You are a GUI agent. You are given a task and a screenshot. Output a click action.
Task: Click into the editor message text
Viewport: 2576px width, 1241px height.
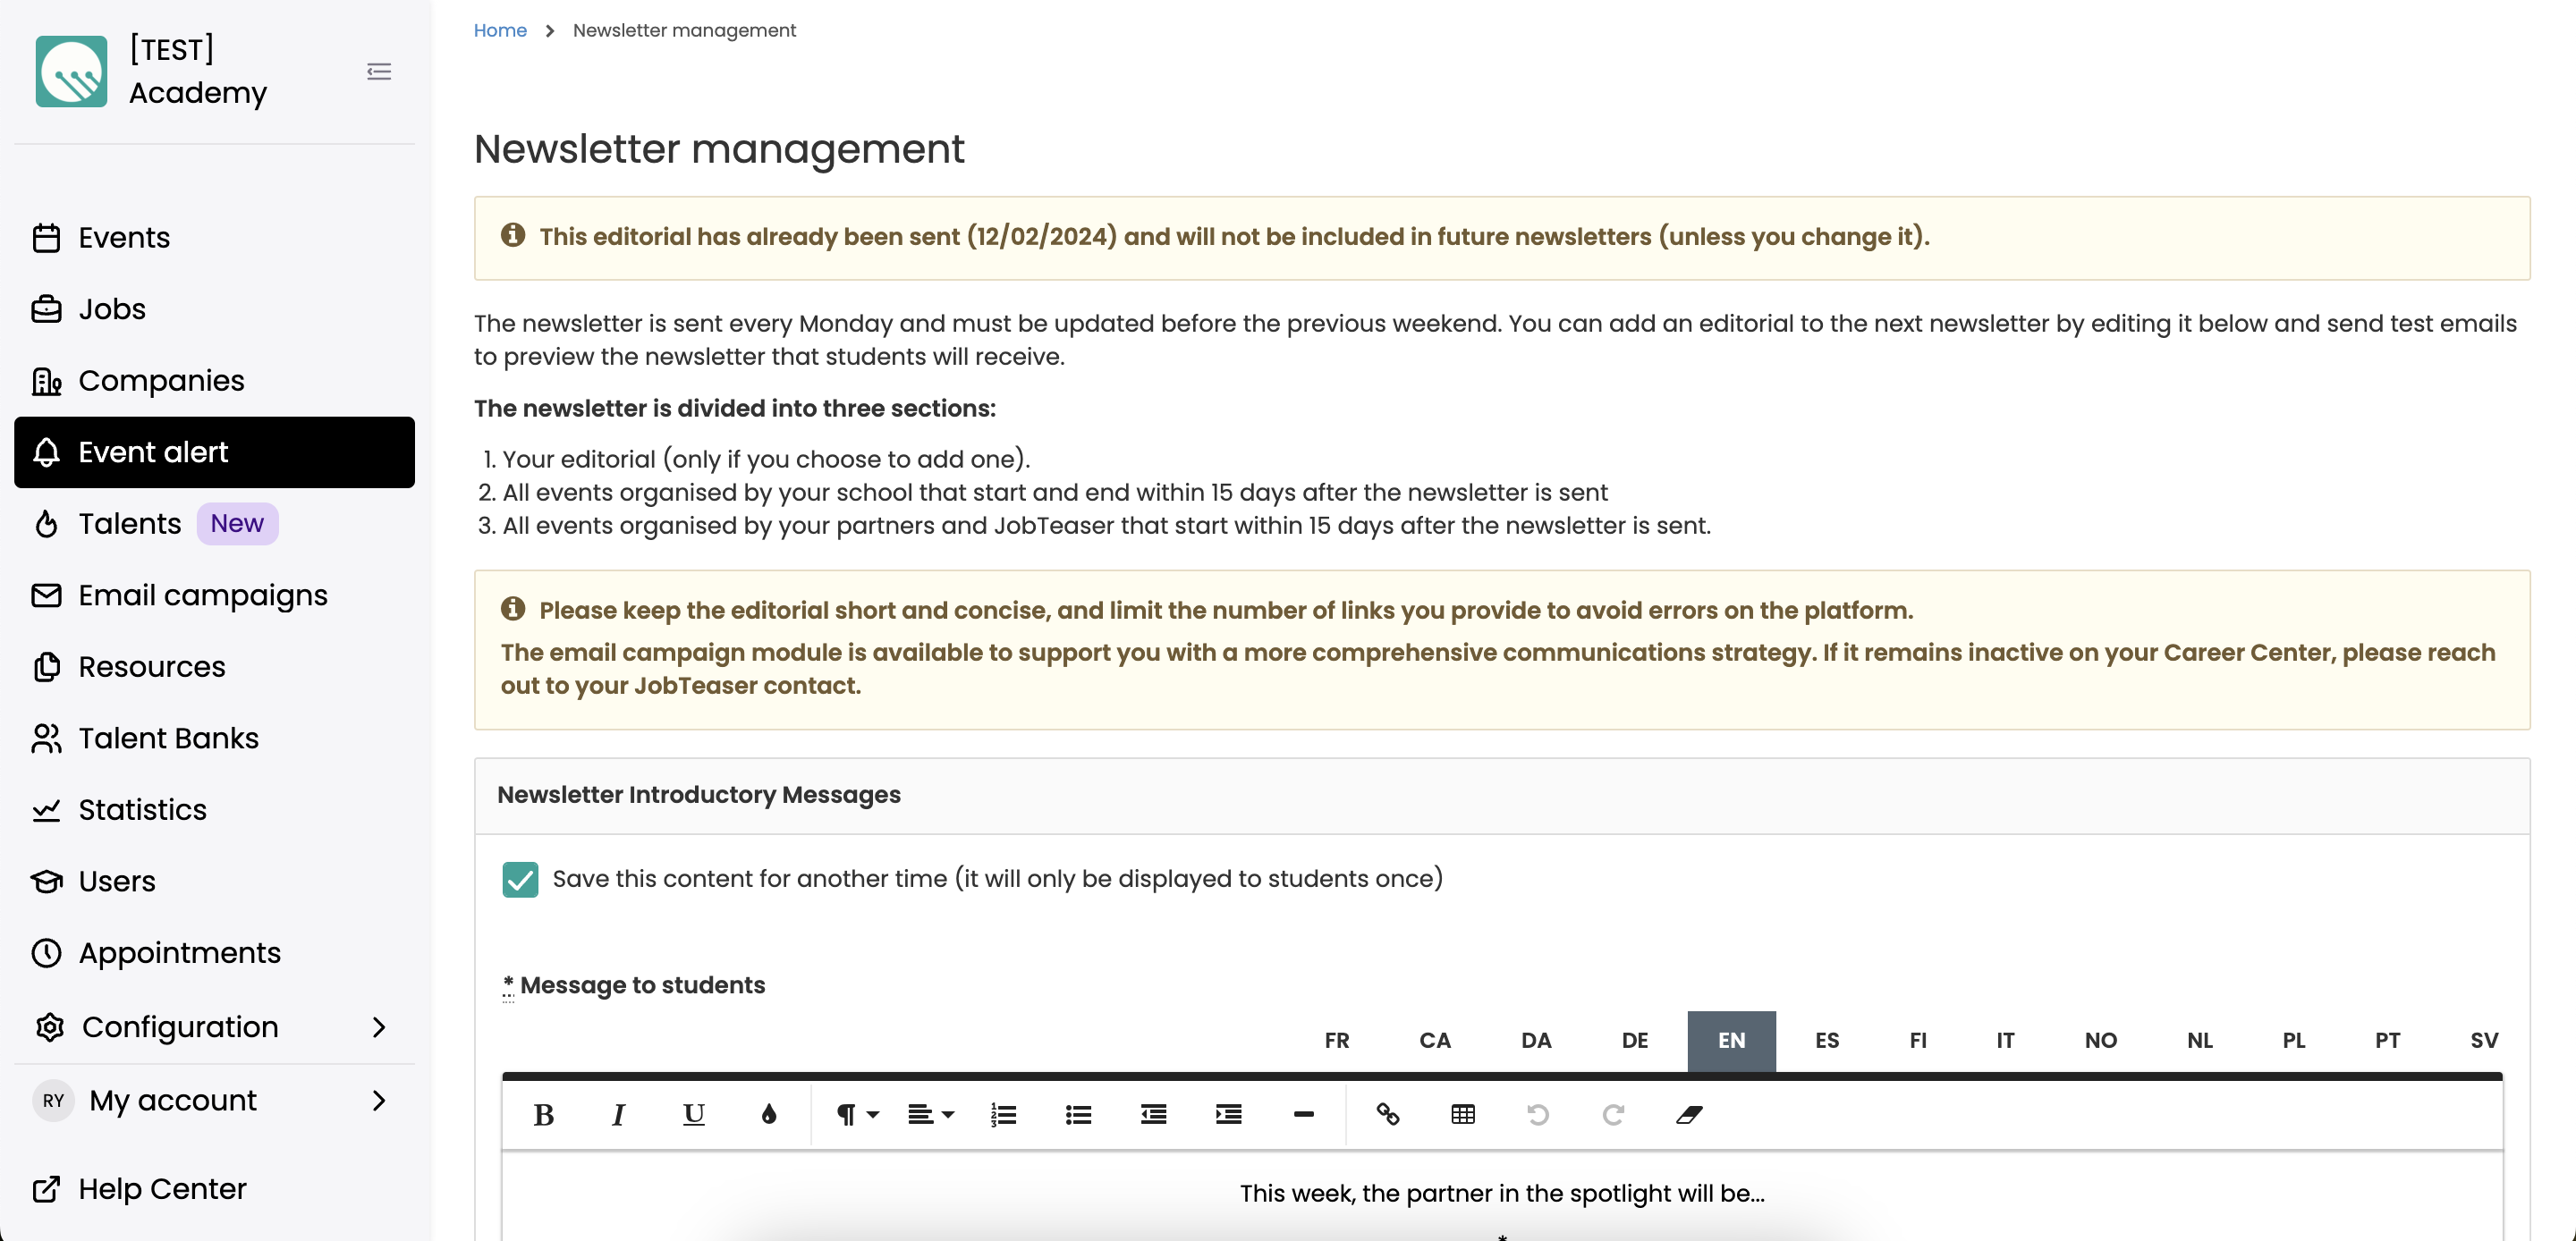[x=1502, y=1193]
